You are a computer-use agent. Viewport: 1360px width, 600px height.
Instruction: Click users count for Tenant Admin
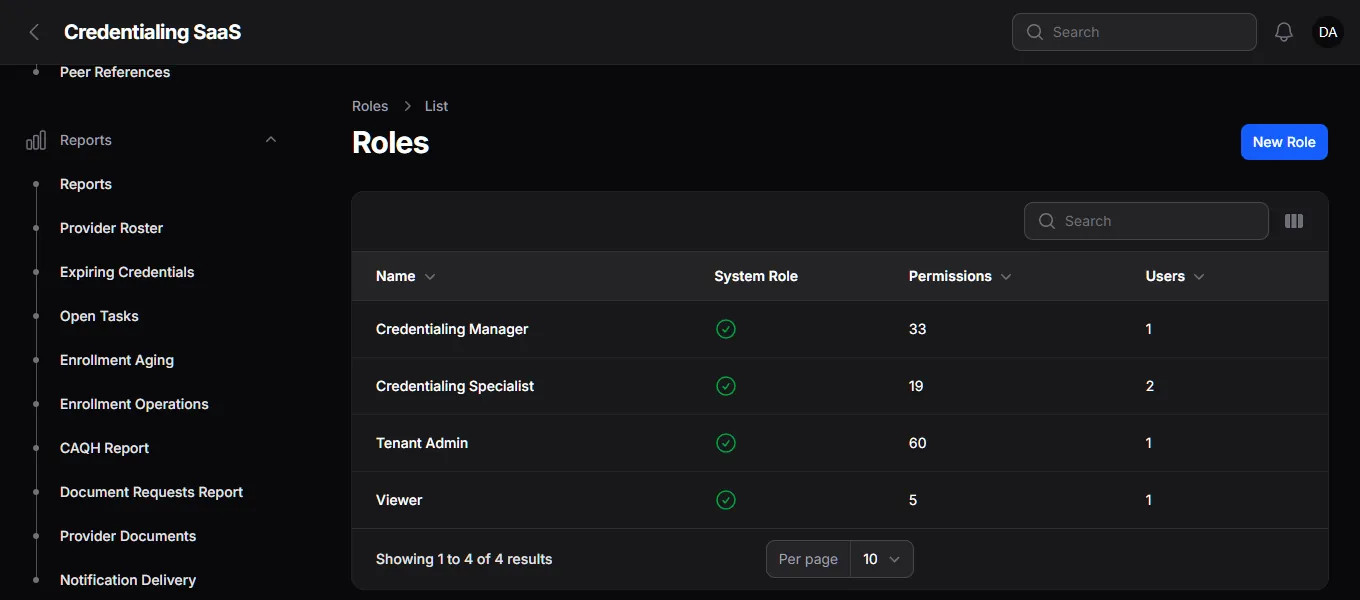(x=1149, y=443)
